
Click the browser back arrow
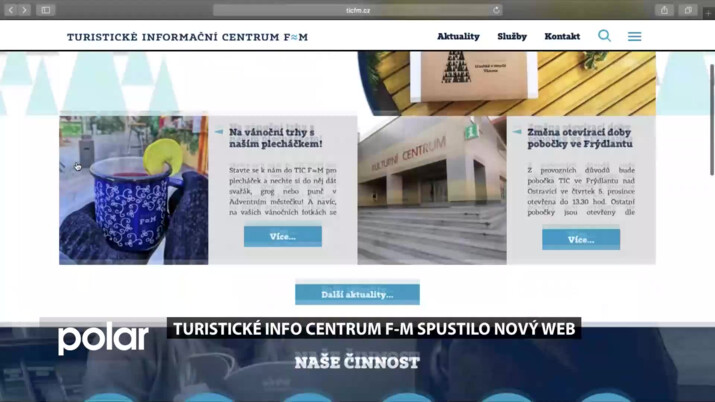(x=11, y=10)
